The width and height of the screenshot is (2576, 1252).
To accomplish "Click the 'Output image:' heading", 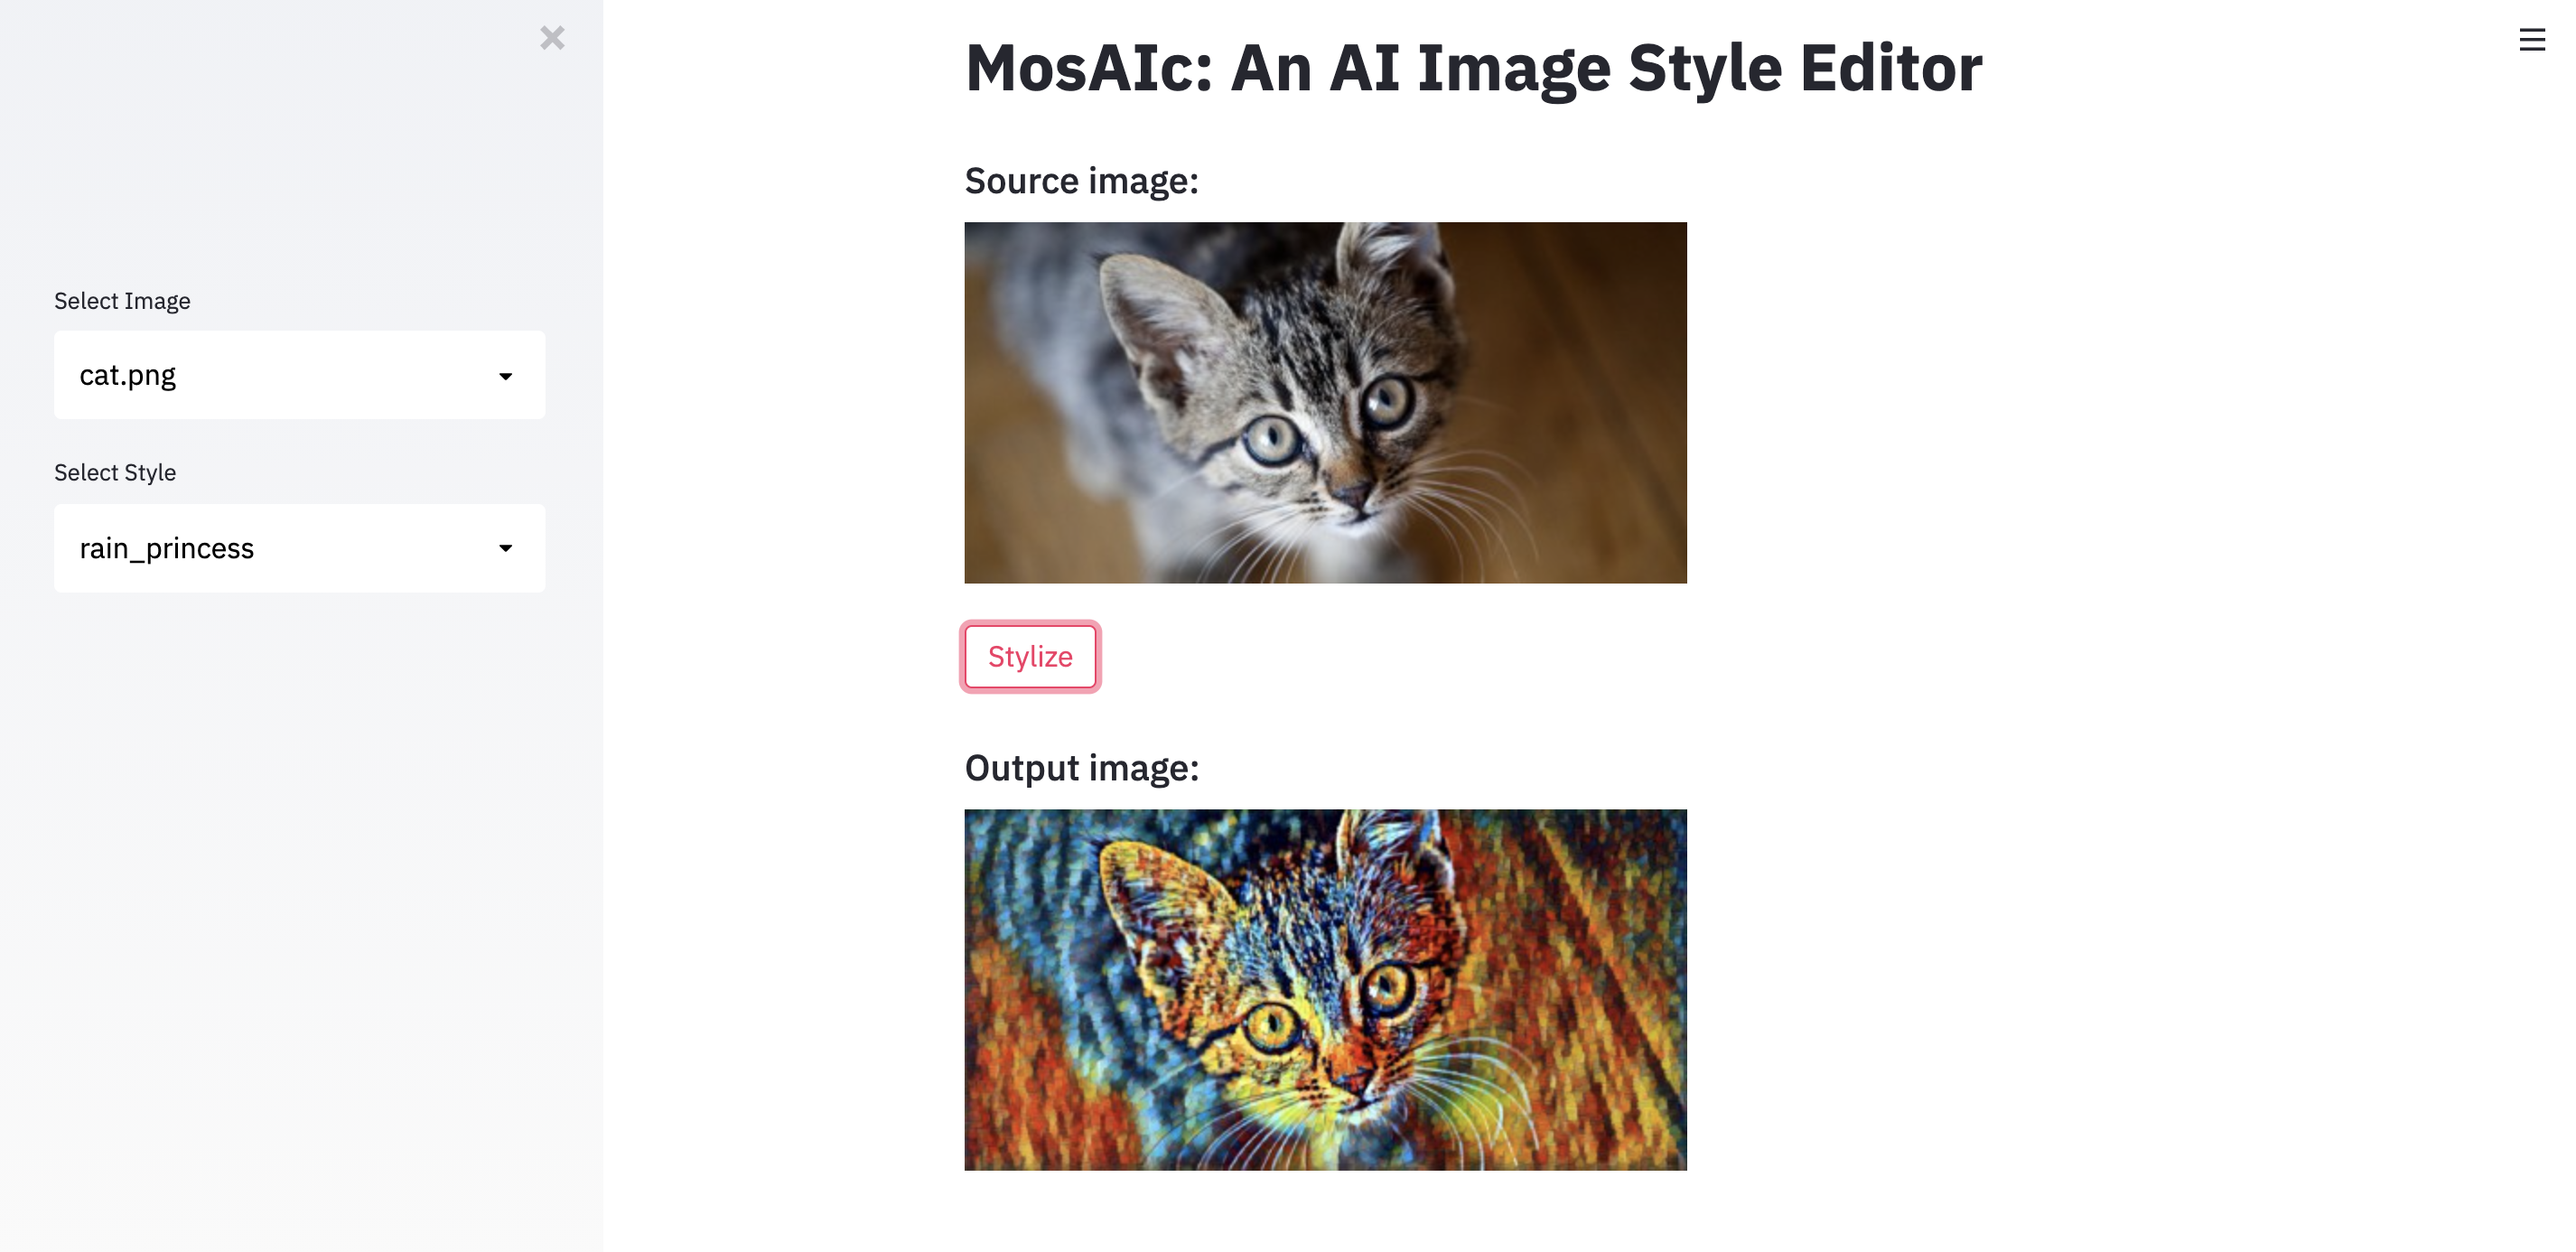I will pyautogui.click(x=1081, y=768).
